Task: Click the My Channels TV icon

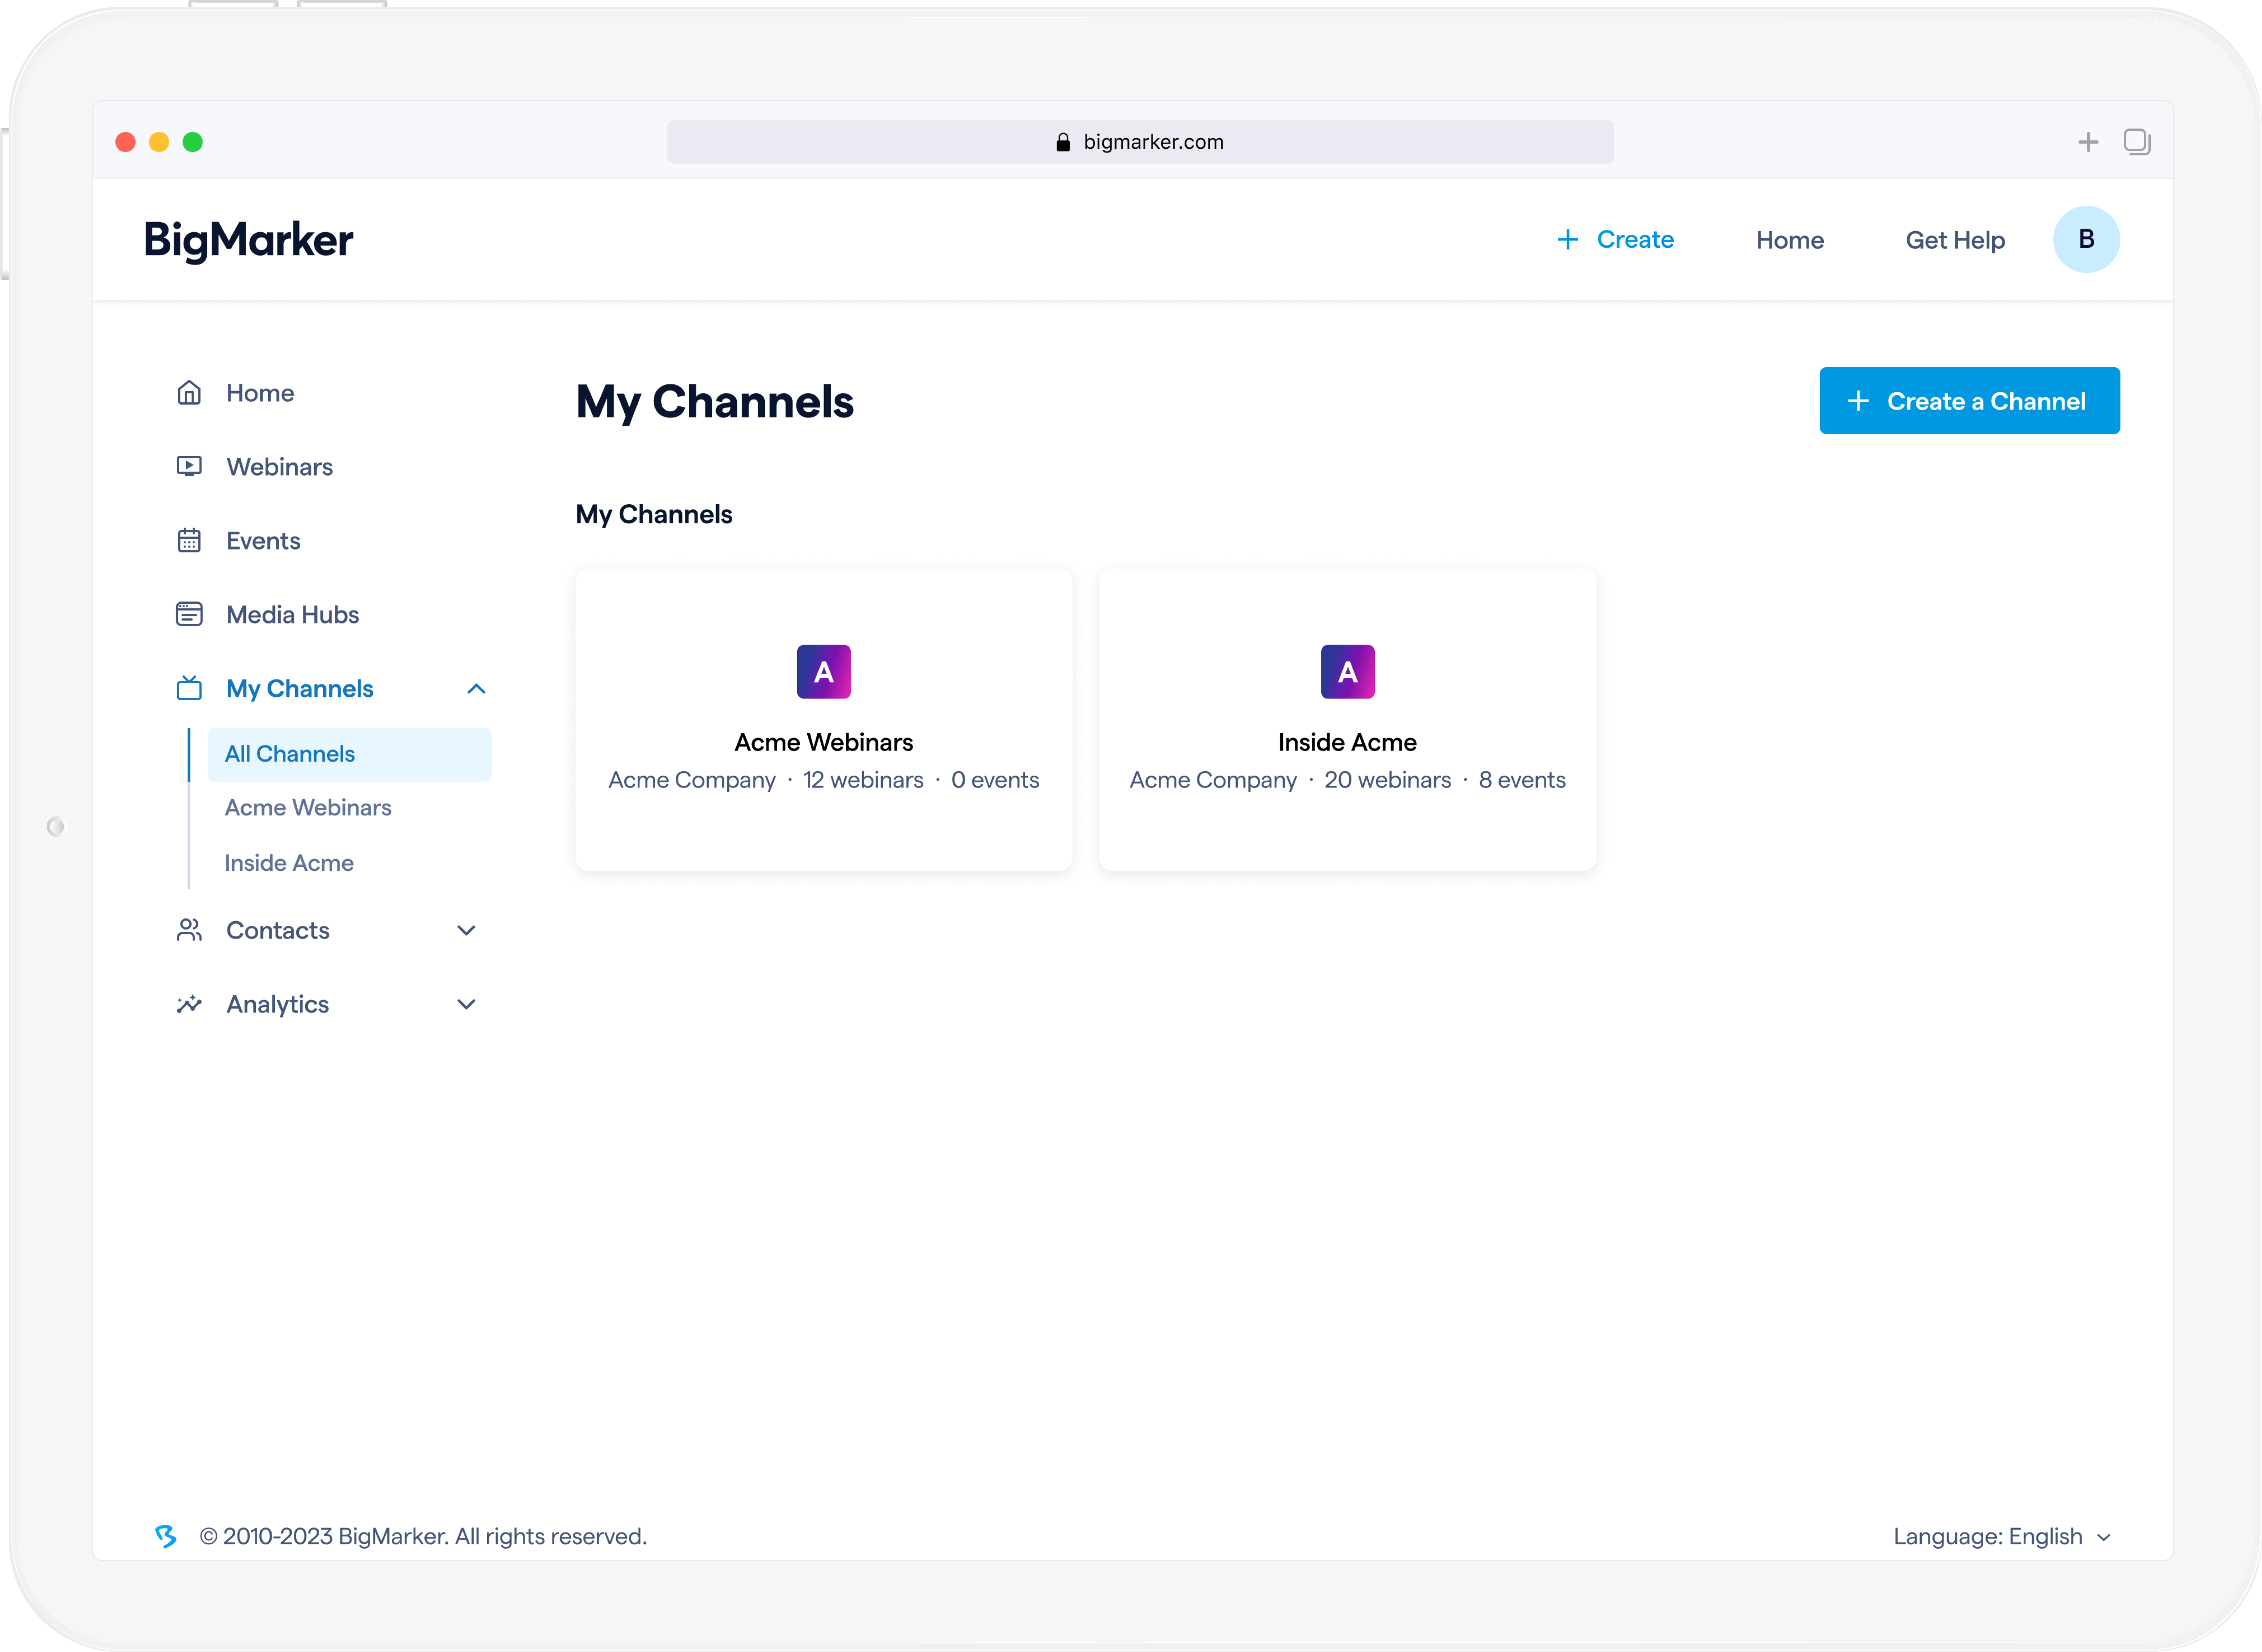Action: point(189,688)
